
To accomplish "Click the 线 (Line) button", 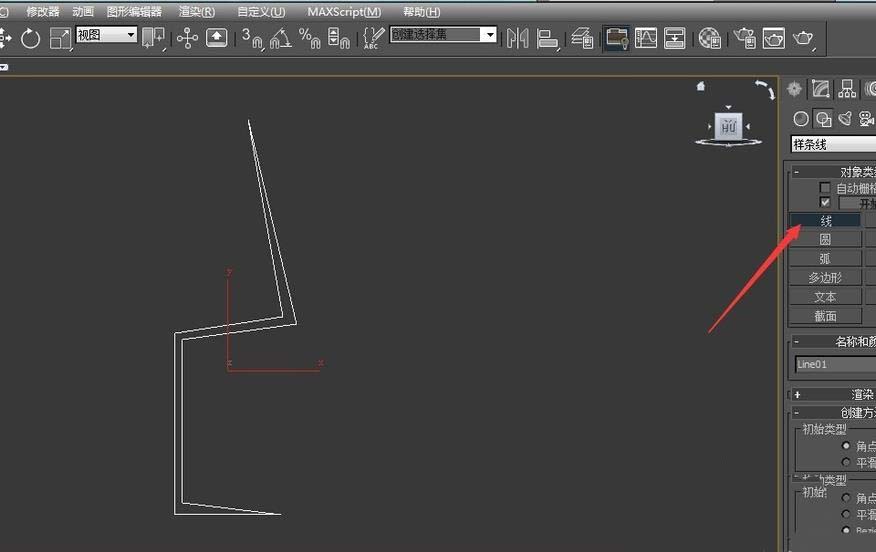I will (x=825, y=221).
